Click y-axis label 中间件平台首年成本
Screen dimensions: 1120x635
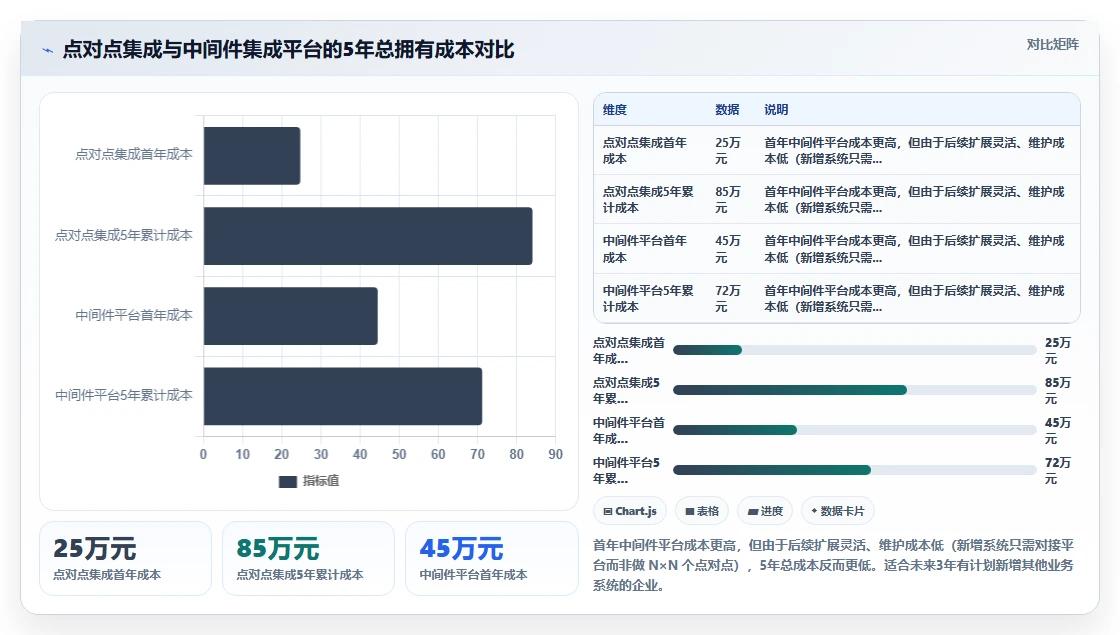coord(134,315)
